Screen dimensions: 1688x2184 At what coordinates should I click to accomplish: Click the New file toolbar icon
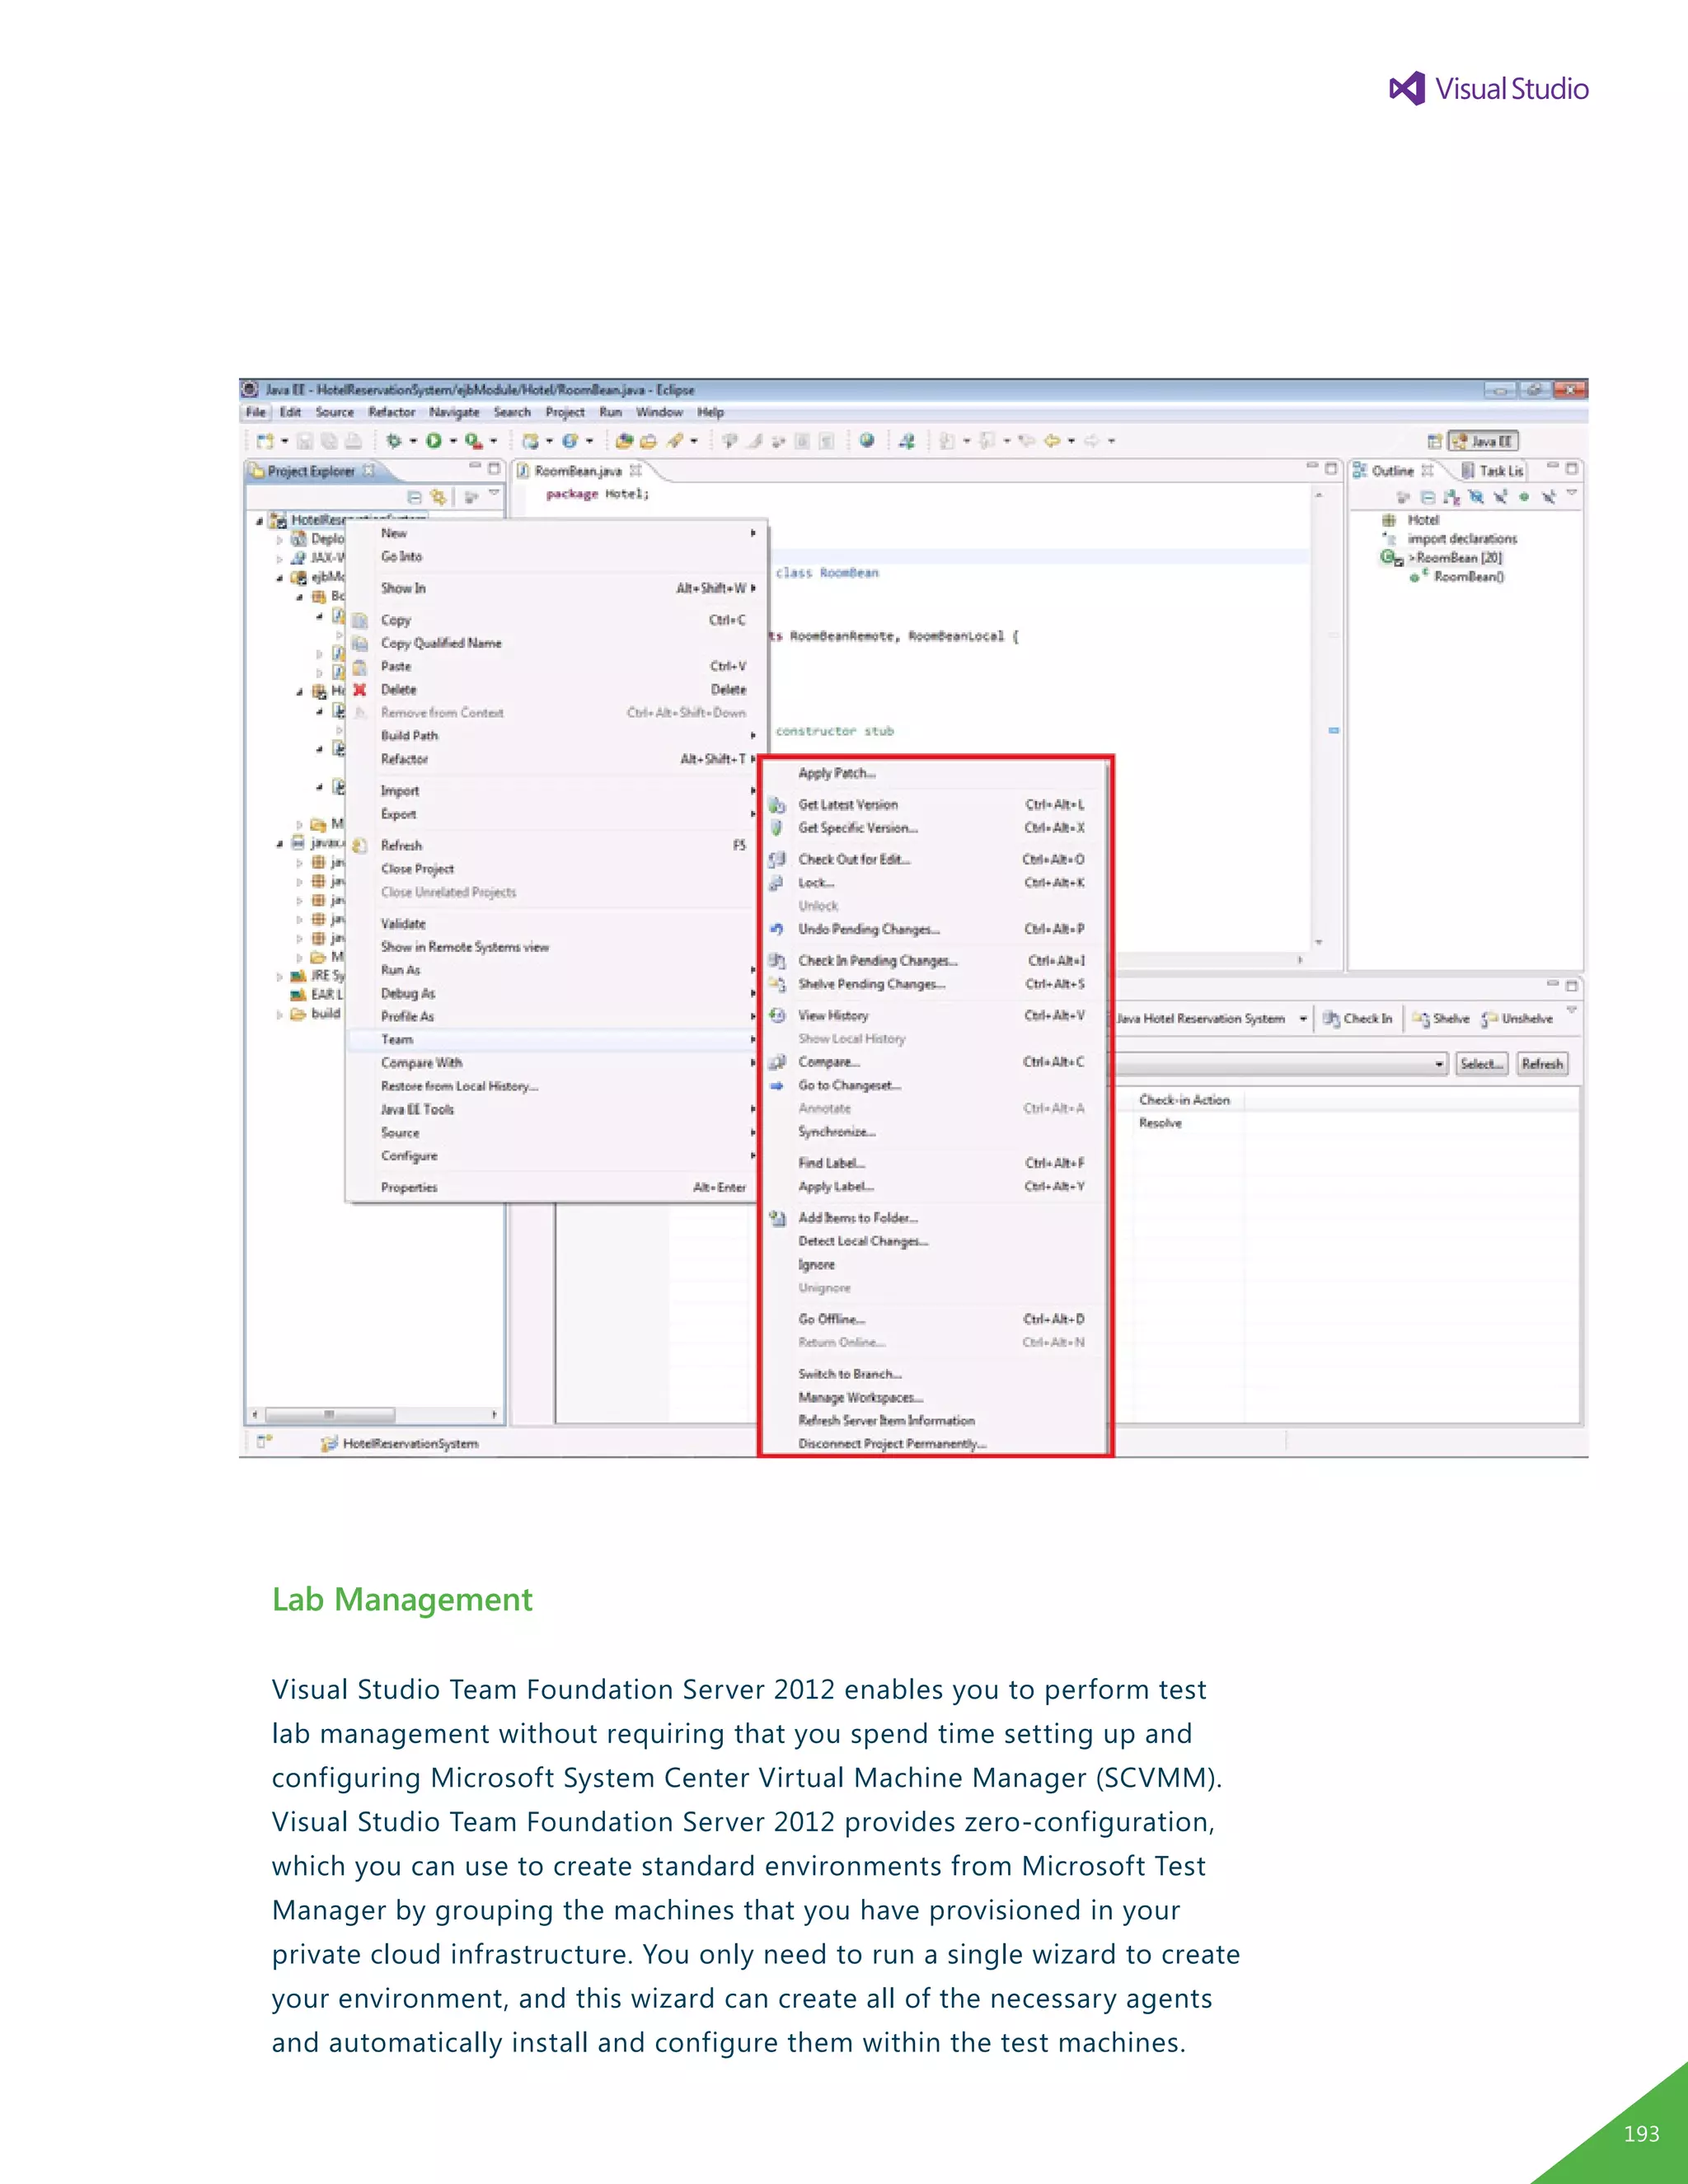(264, 441)
